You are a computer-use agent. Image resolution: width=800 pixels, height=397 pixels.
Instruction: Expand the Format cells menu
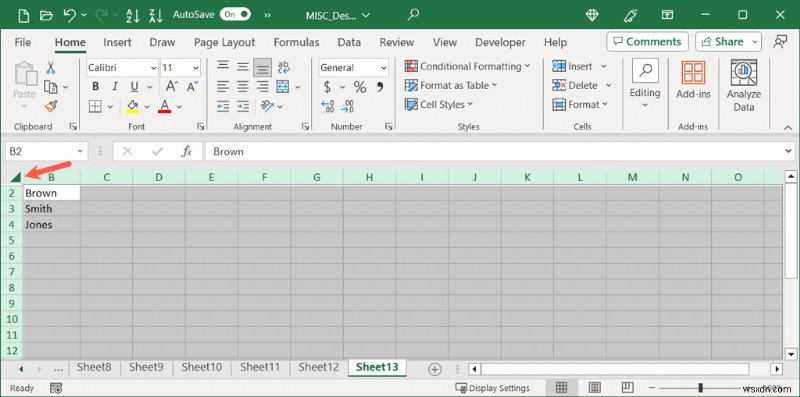click(x=580, y=104)
